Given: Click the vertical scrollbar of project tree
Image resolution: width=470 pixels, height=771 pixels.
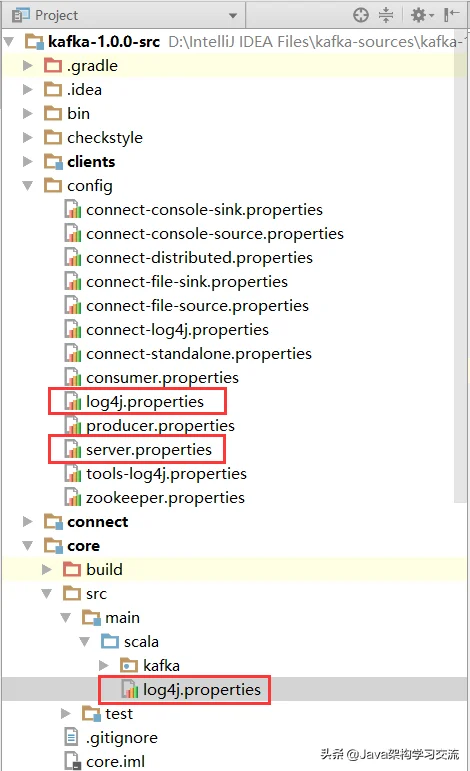Looking at the screenshot, I should tap(460, 275).
